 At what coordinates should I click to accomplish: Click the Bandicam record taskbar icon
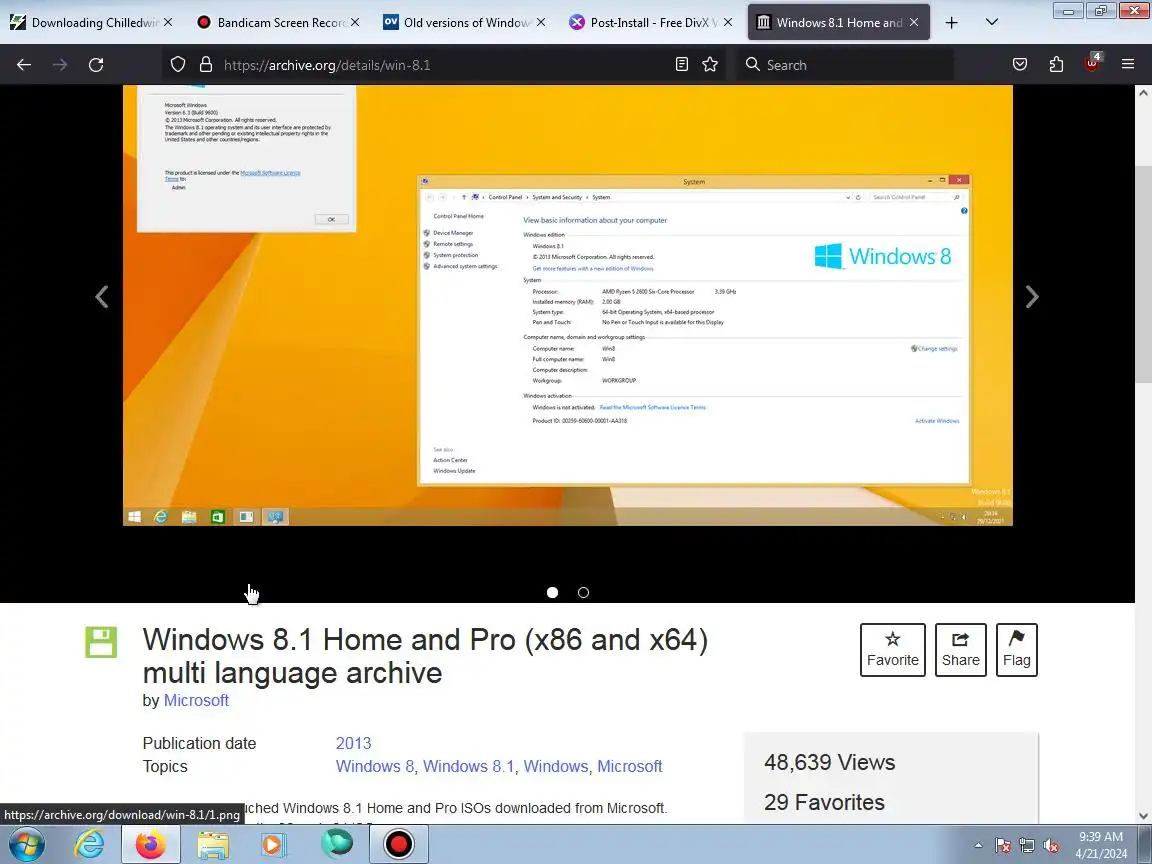(398, 844)
